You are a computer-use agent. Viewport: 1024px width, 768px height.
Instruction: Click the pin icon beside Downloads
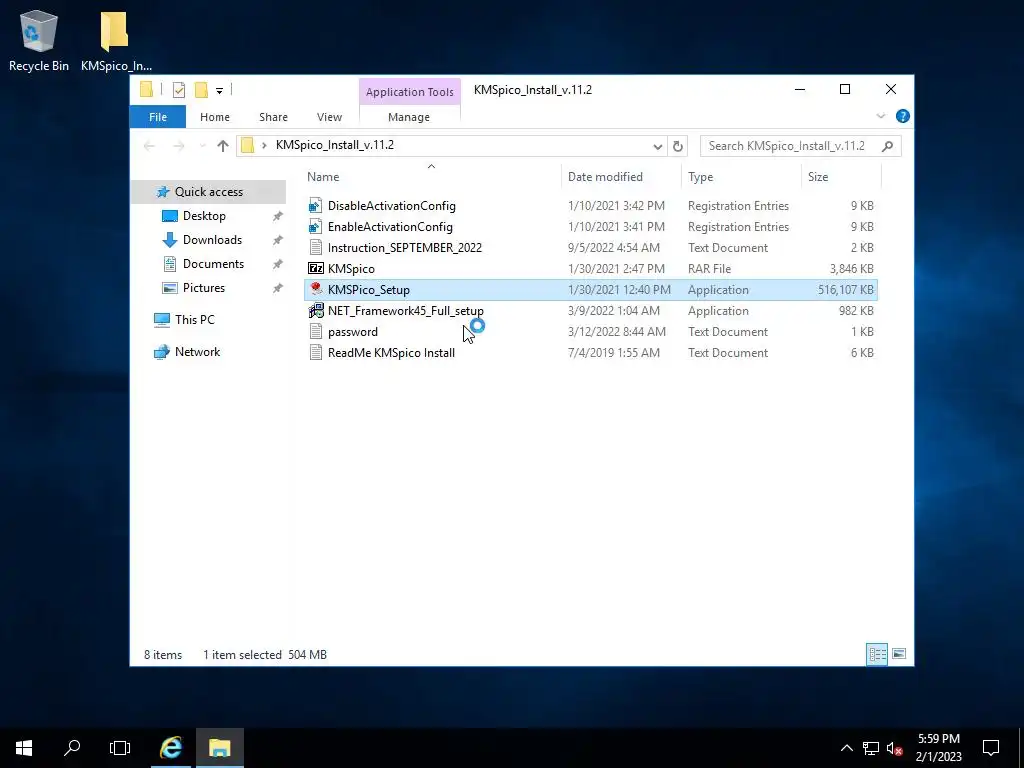pos(278,240)
